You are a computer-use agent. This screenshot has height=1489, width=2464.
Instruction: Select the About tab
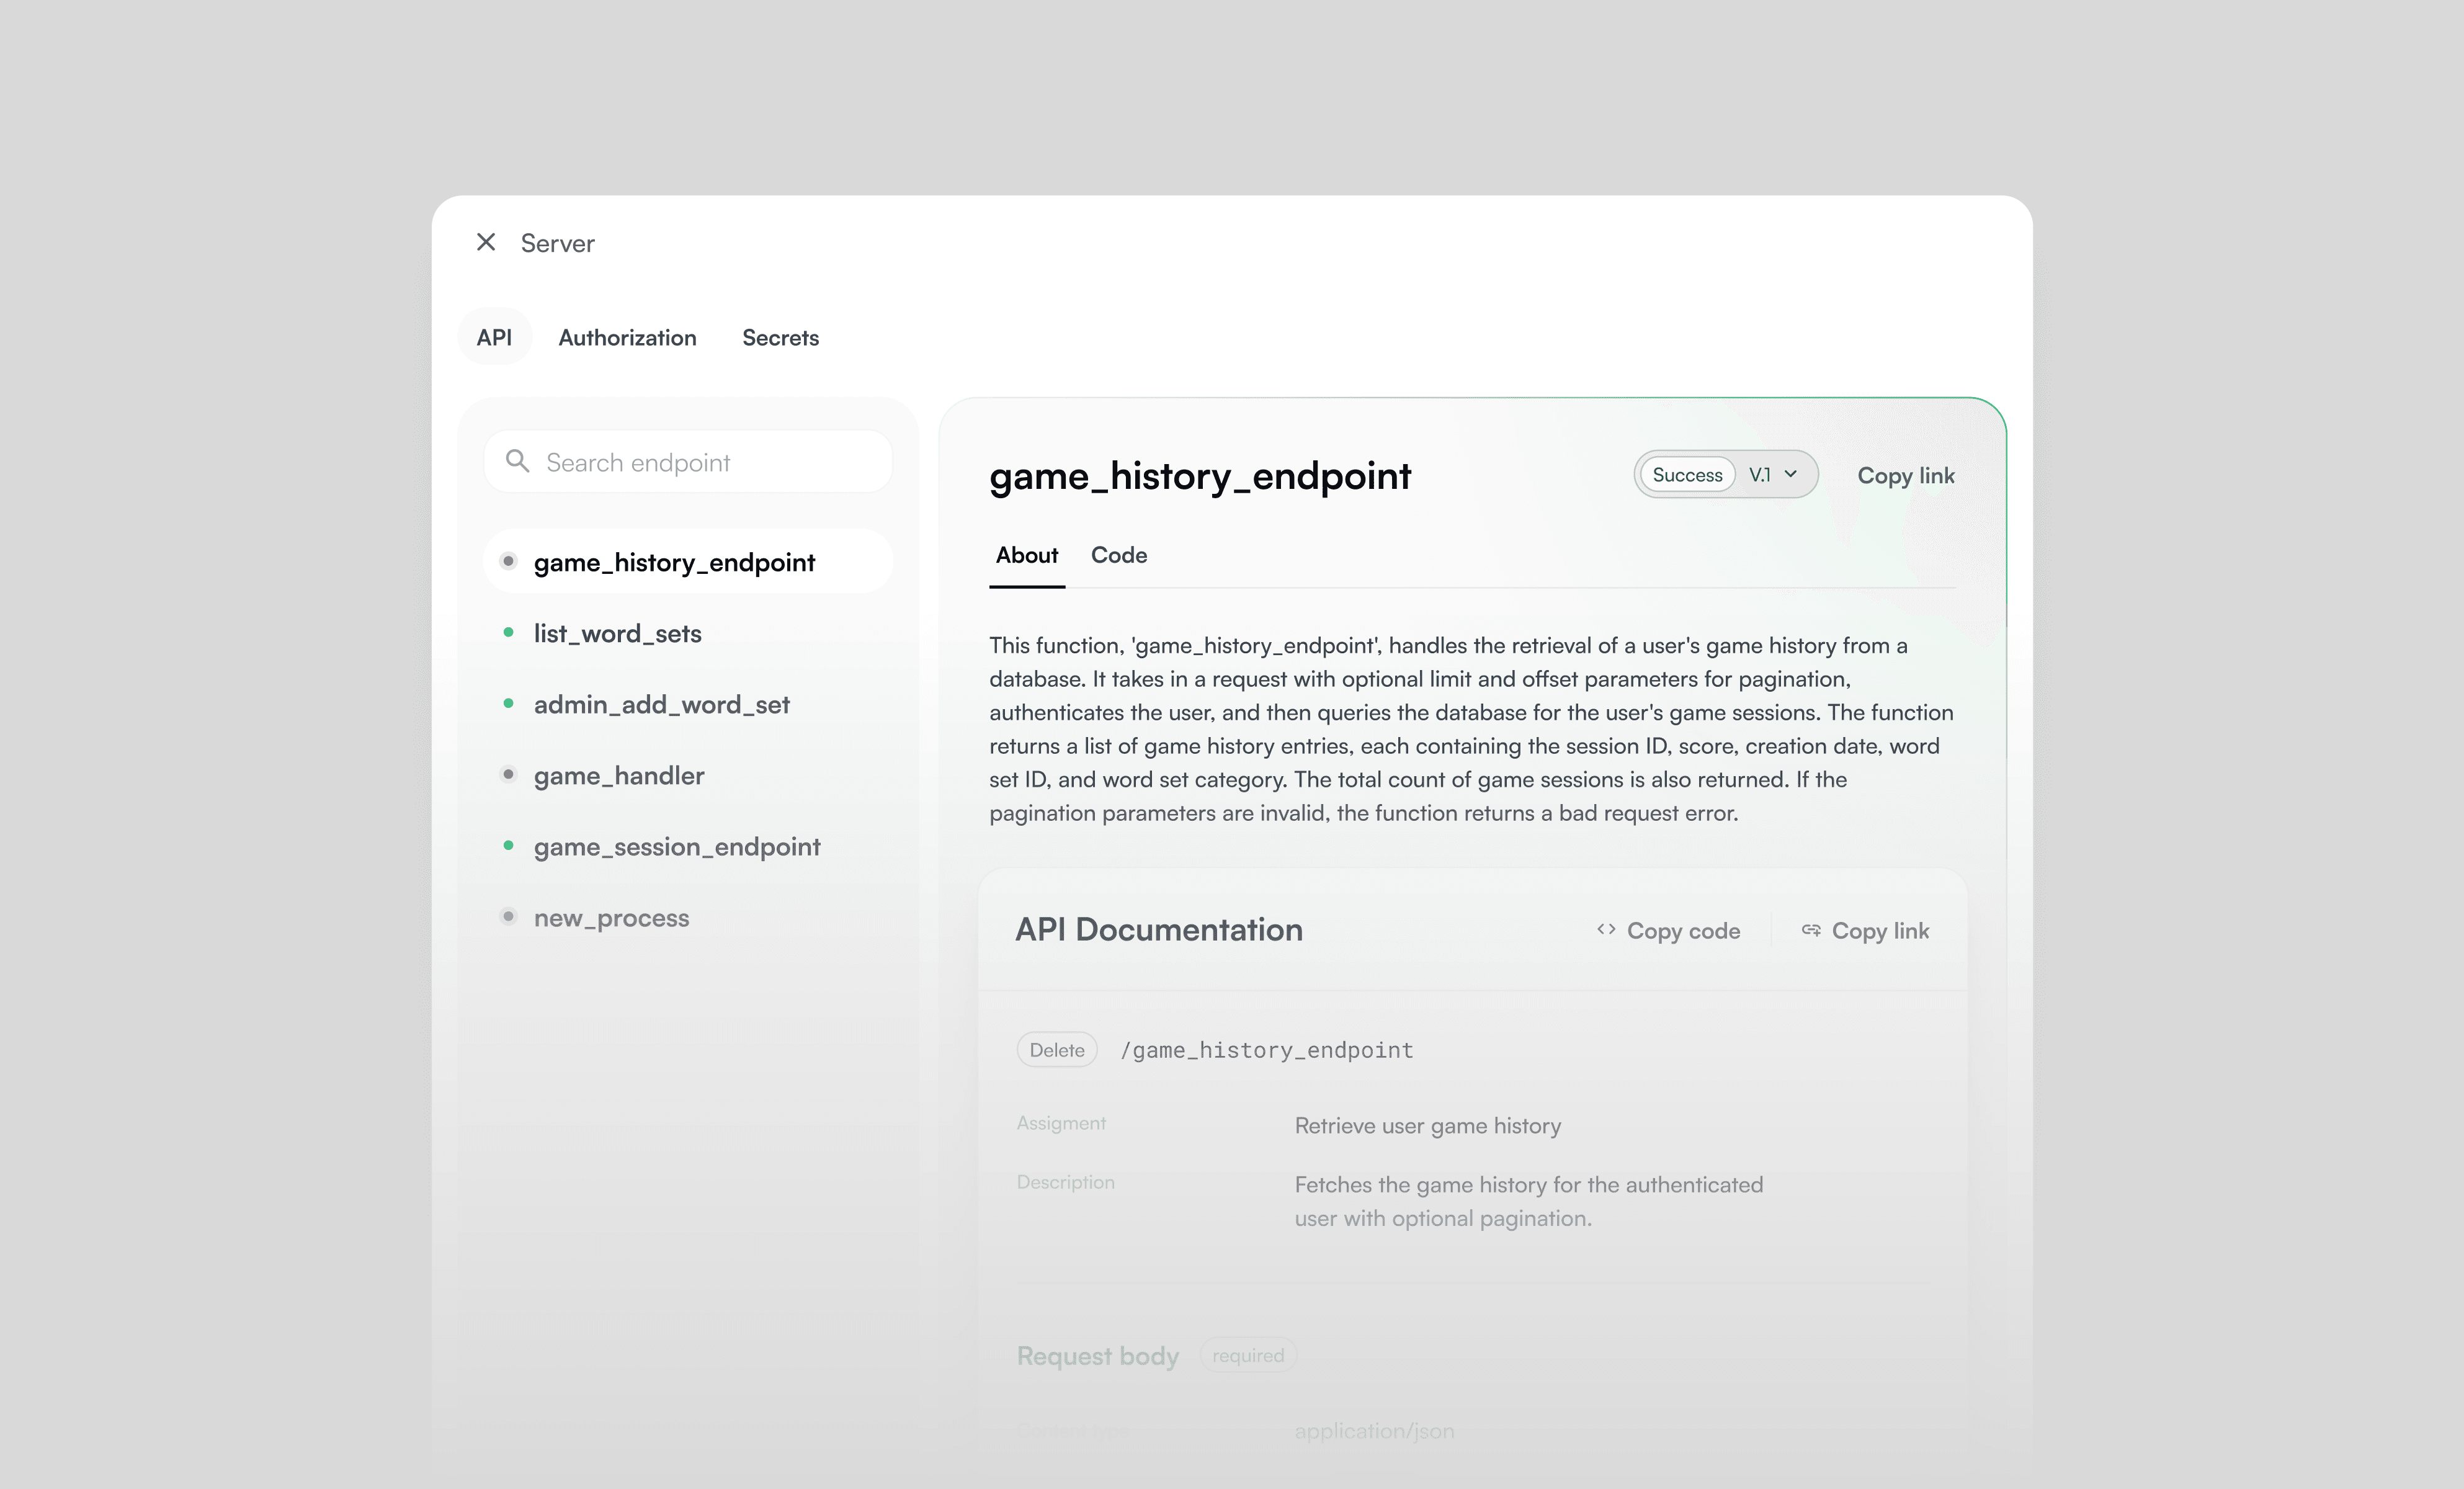coord(1026,555)
